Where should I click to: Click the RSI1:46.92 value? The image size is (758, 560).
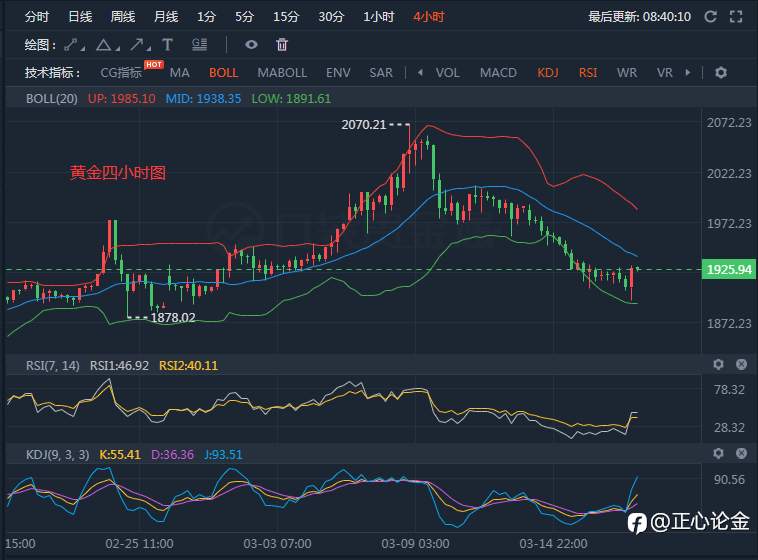(x=119, y=366)
